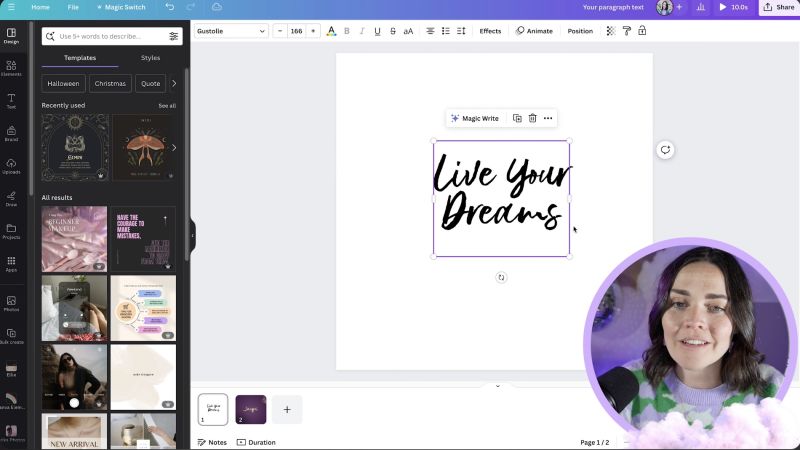Add collaborator with plus icon
The width and height of the screenshot is (800, 450).
tap(679, 7)
